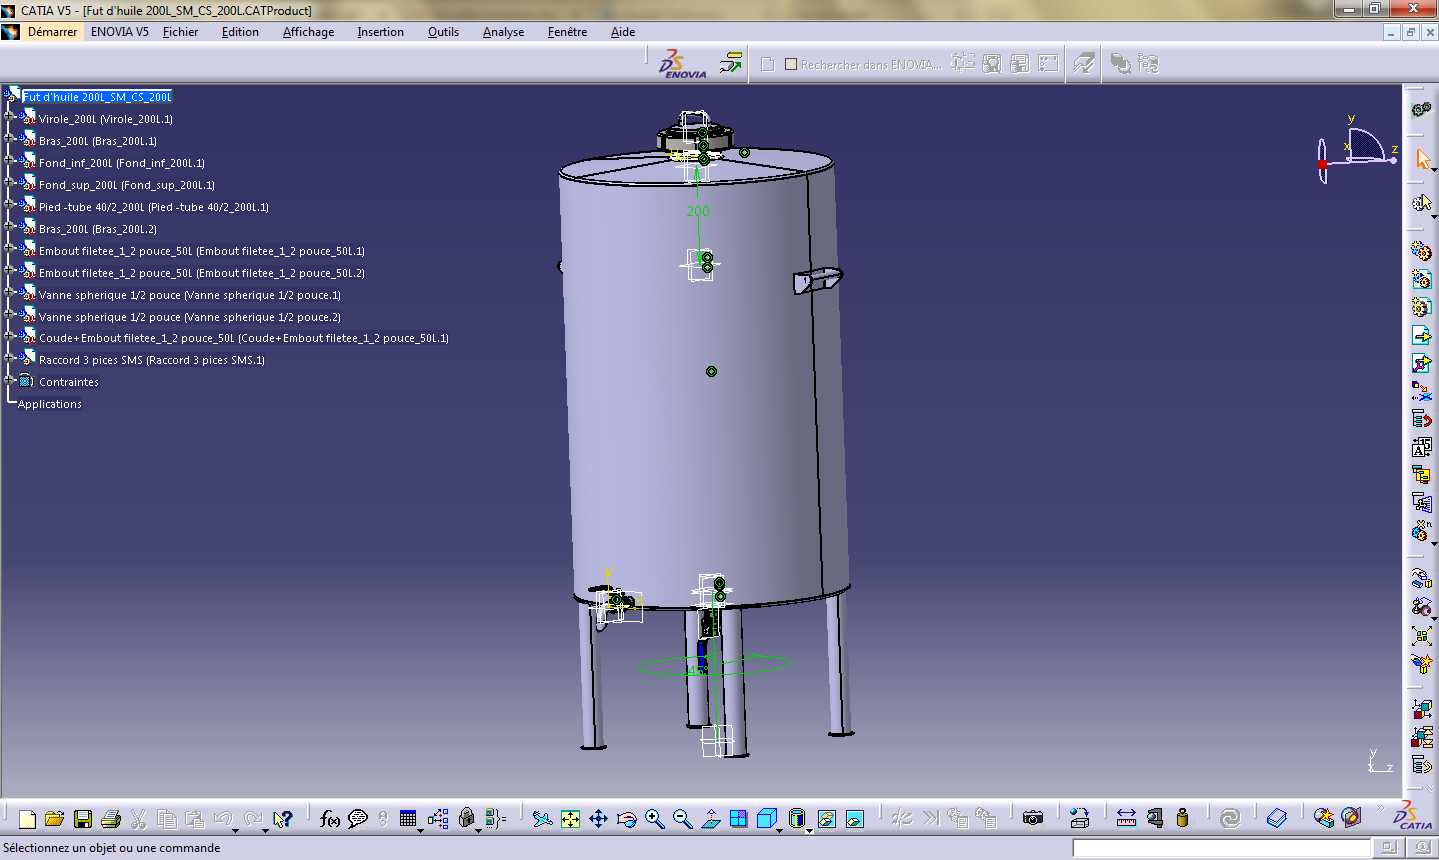Expand the Fond_inf_200L tree node
This screenshot has width=1439, height=860.
point(9,160)
